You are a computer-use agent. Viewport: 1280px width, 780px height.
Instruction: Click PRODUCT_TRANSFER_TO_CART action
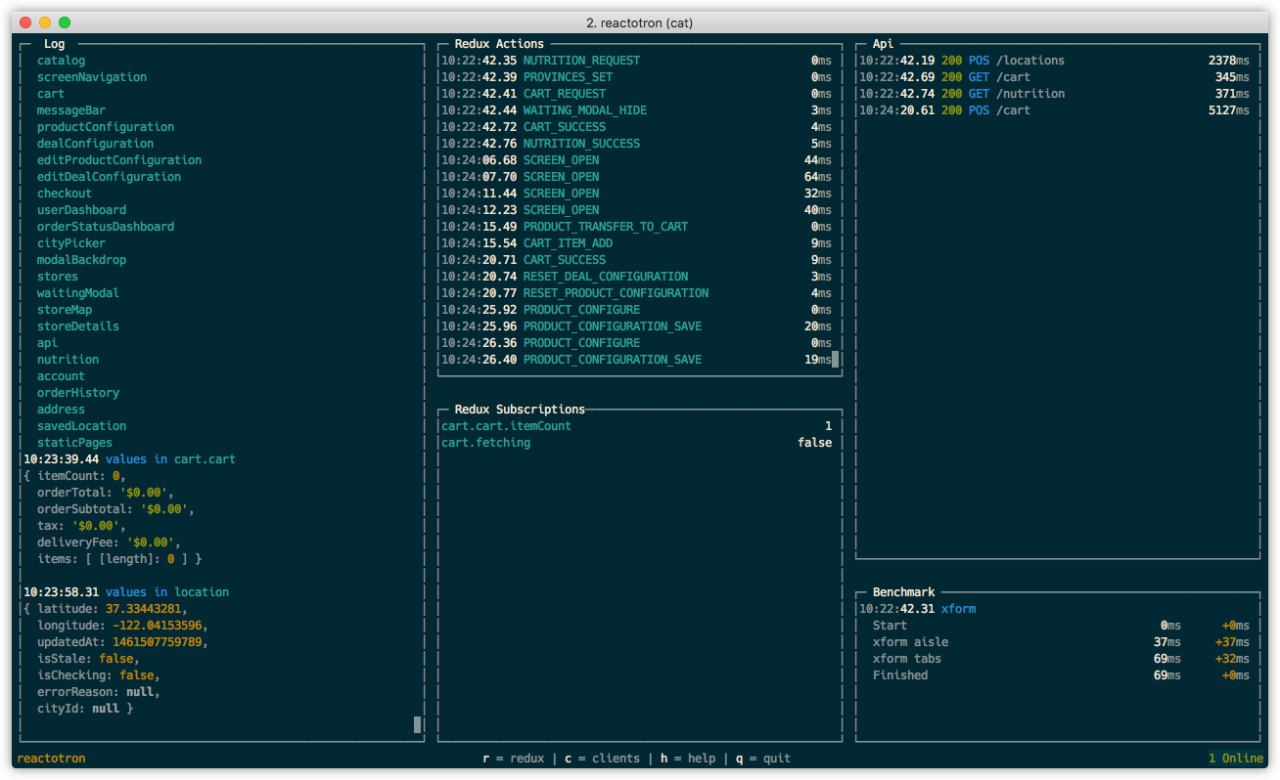point(637,227)
